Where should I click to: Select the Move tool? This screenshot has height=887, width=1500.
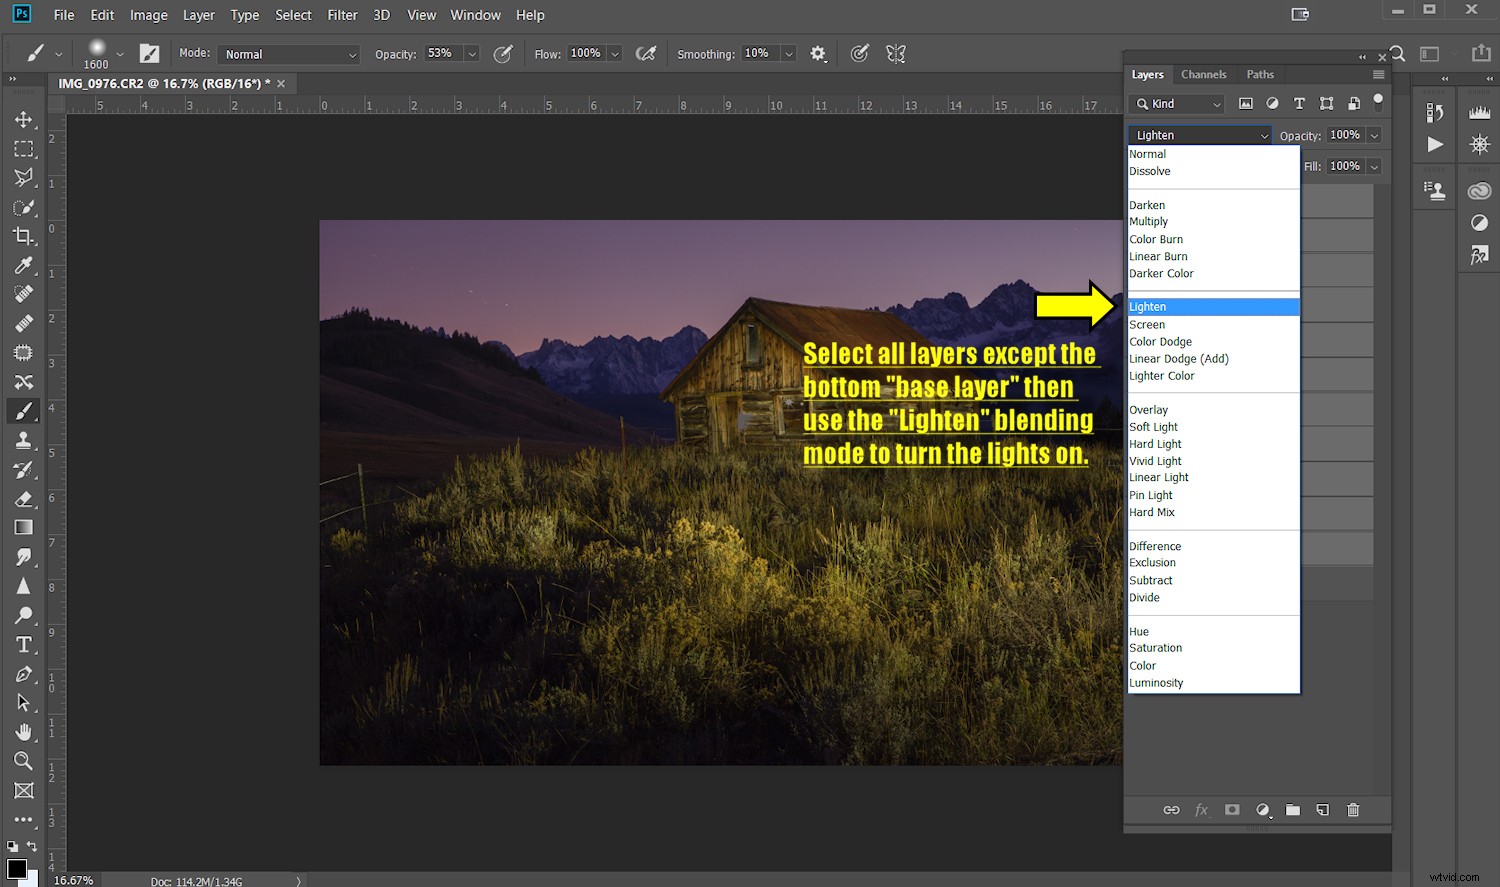coord(25,119)
